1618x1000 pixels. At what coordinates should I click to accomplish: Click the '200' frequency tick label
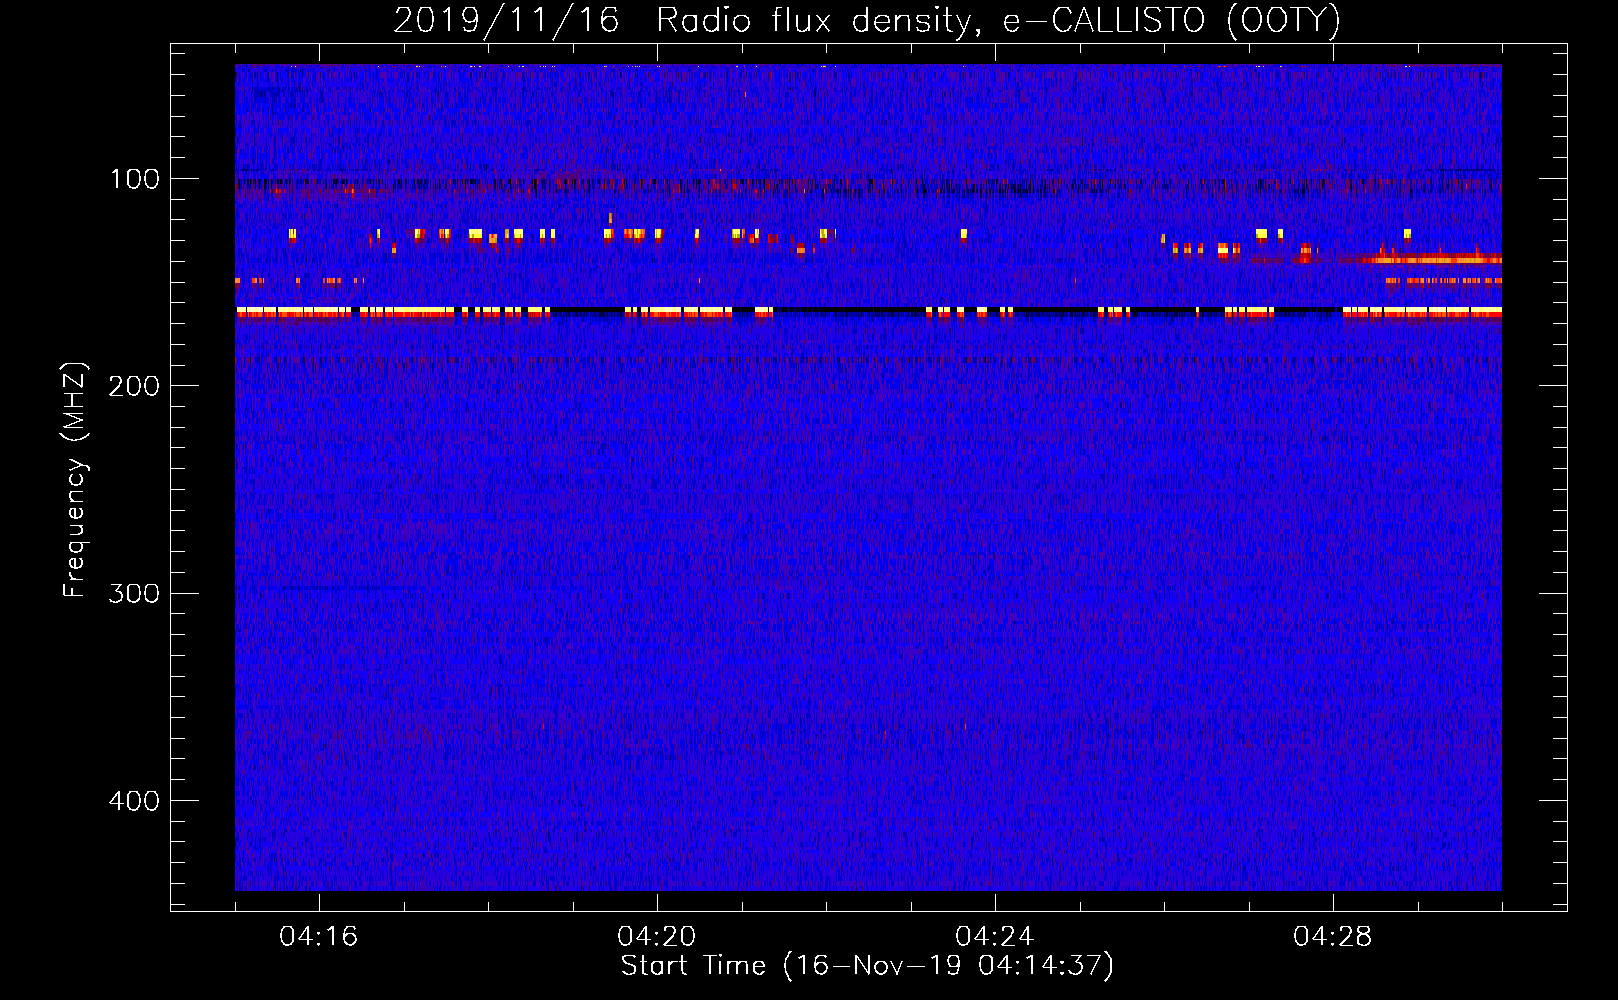click(x=134, y=386)
